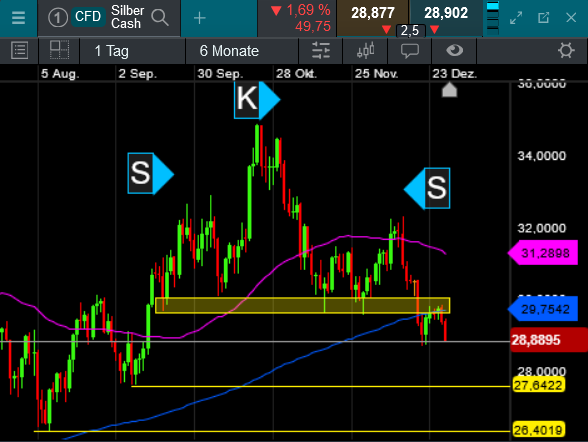
Task: Open the chart layout grid icon
Action: point(59,50)
